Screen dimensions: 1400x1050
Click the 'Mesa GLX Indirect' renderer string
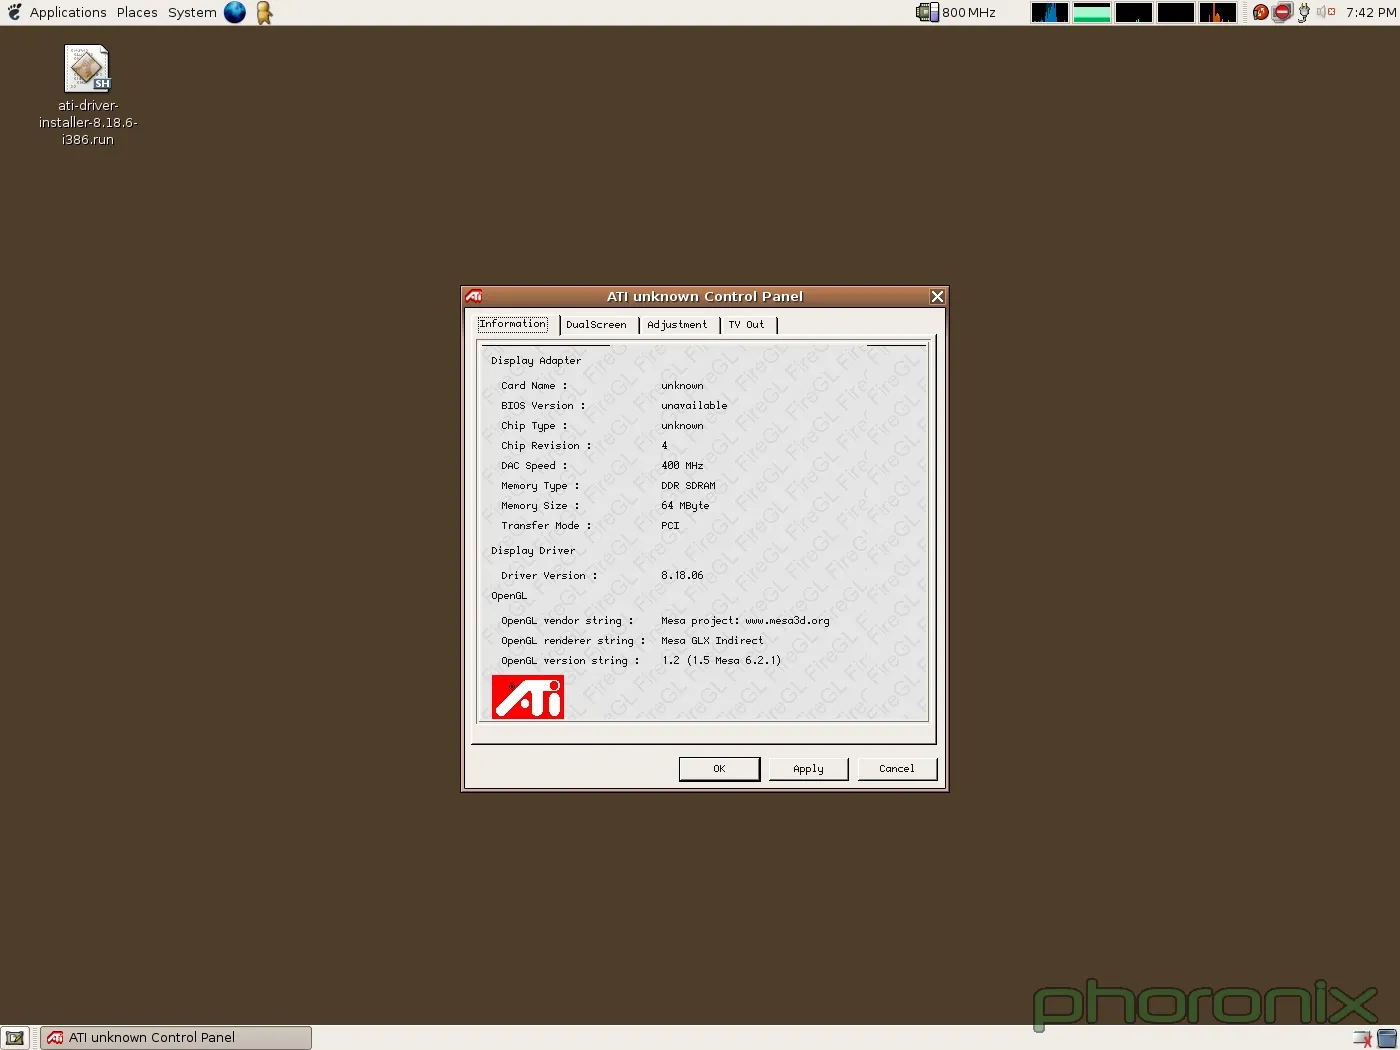[712, 641]
